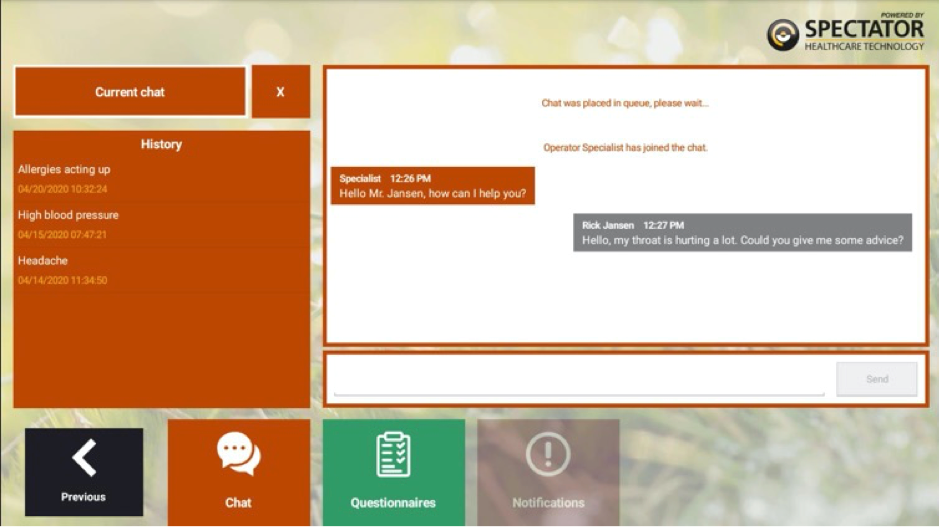Screen dimensions: 939x527
Task: Close the current chat with X
Action: 280,92
